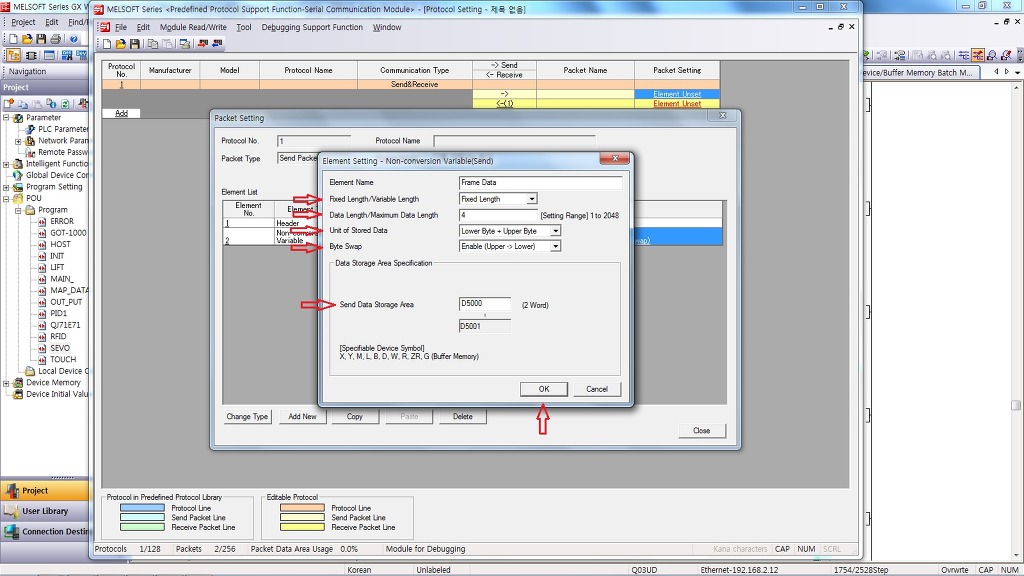Click the Cancel button in Element Setting
This screenshot has height=576, width=1024.
596,389
